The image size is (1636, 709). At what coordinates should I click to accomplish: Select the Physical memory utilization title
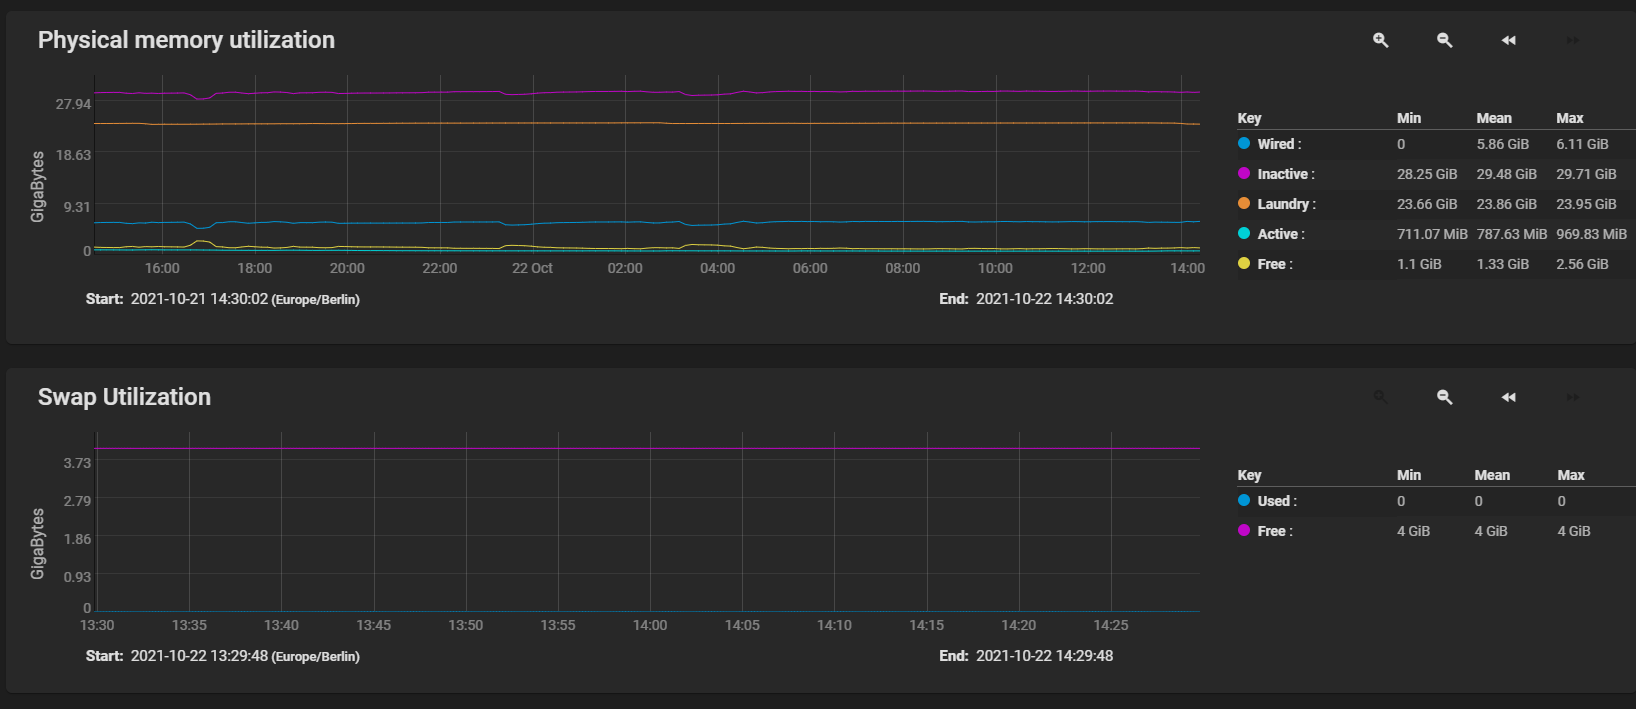[186, 40]
